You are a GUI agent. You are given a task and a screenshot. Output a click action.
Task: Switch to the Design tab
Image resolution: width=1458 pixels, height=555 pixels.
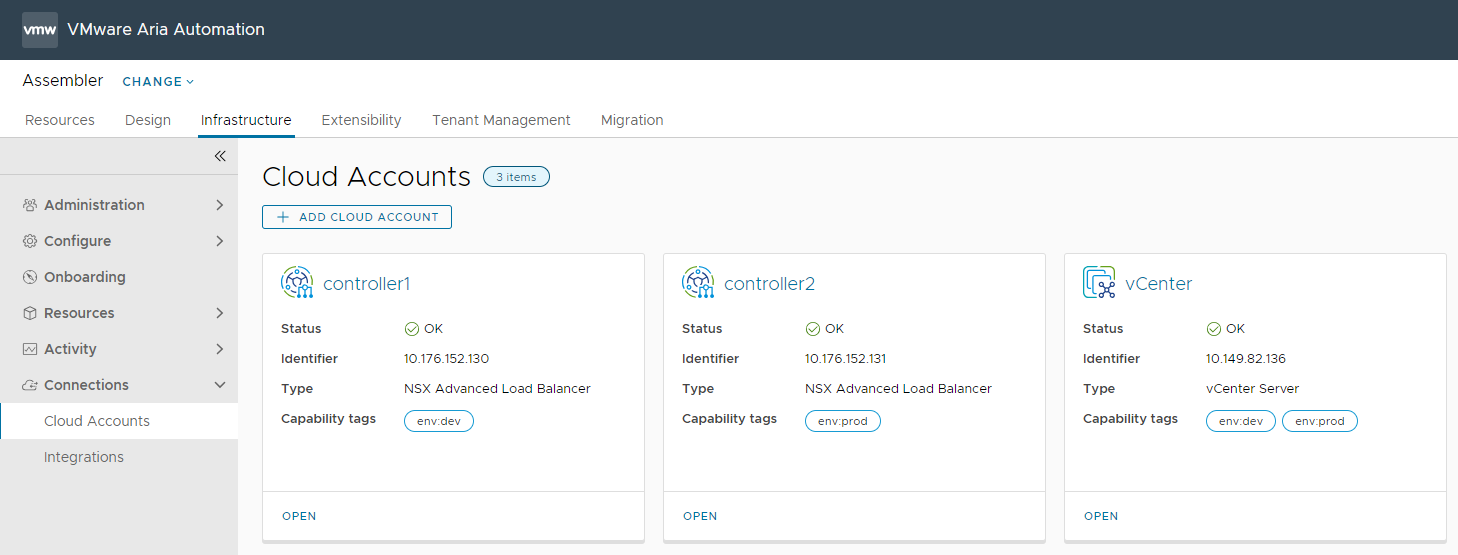coord(148,120)
